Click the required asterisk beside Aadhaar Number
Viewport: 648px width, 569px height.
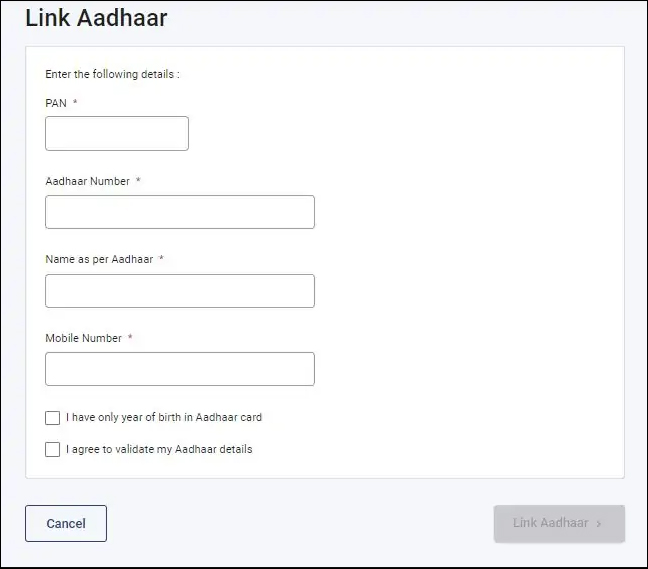[x=138, y=180]
